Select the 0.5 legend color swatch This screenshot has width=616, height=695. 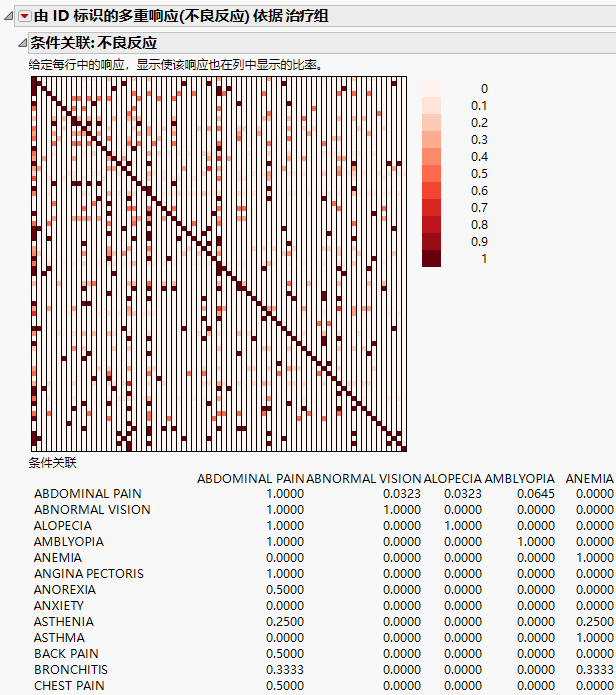tap(431, 174)
